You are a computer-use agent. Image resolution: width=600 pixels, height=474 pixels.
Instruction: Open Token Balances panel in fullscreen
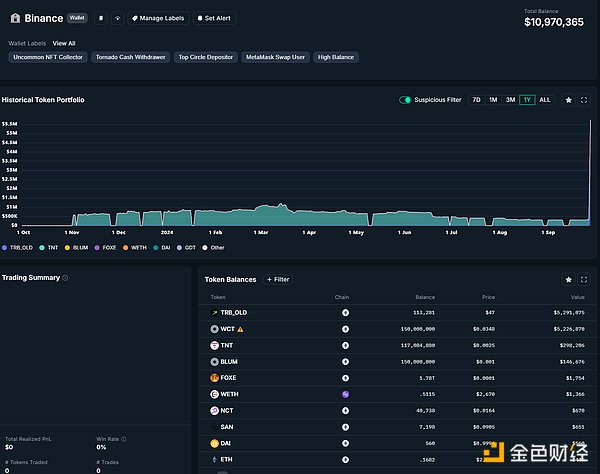pos(584,280)
